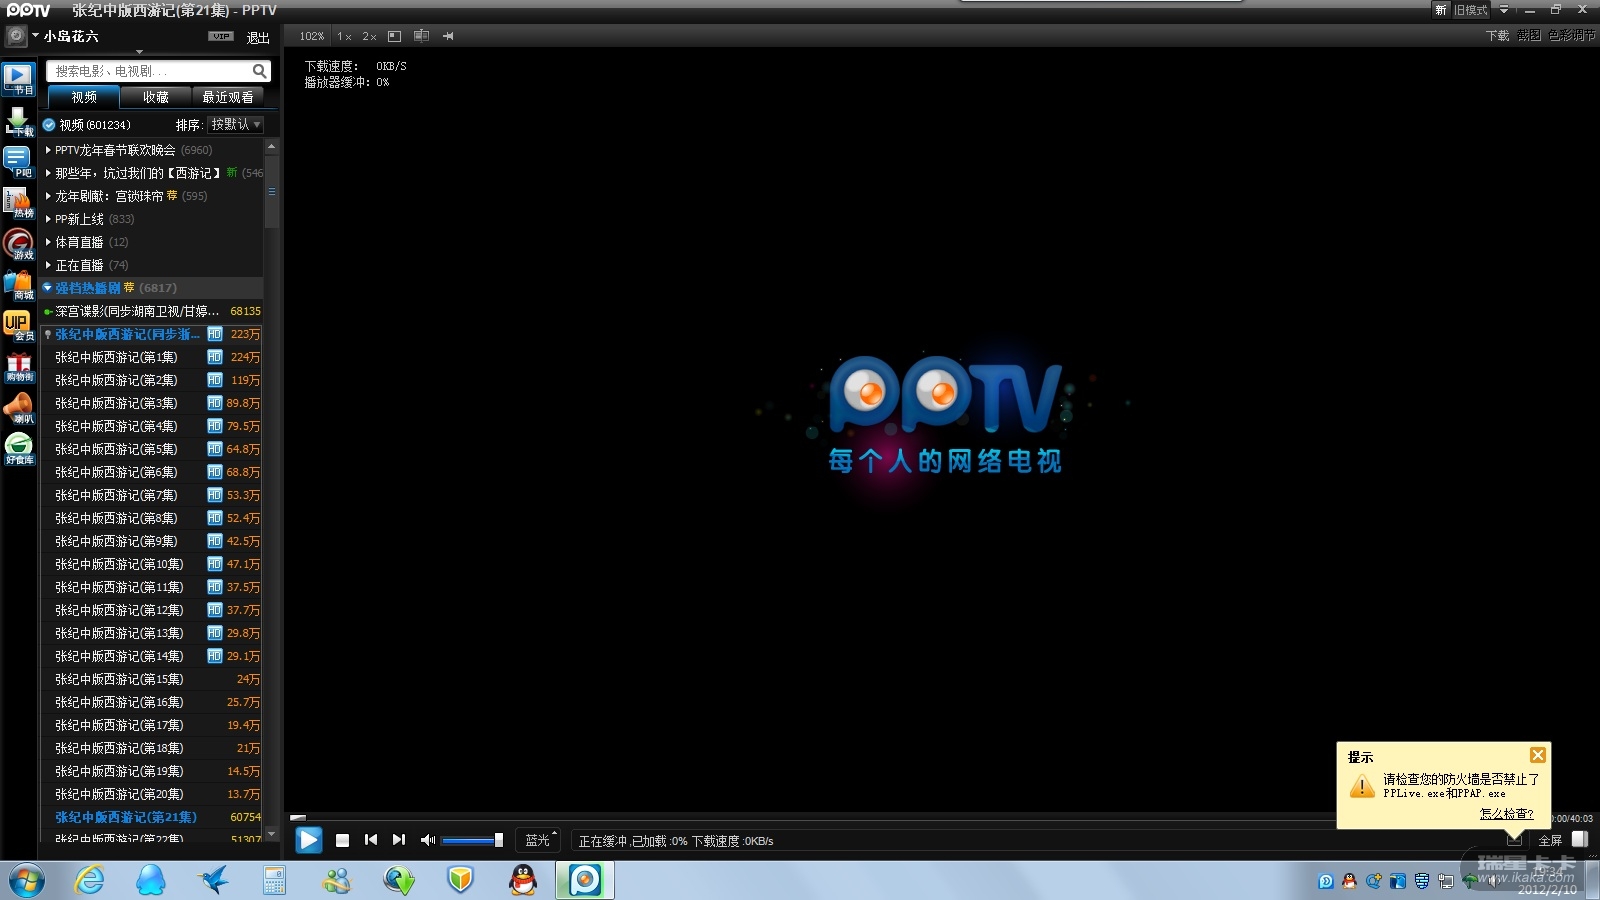Open the 下载 (Download) sidebar panel
This screenshot has height=900, width=1600.
[18, 121]
